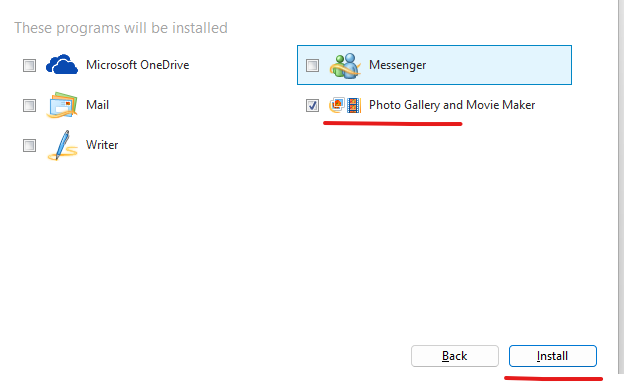
Task: Check the Writer checkbox
Action: 29,145
